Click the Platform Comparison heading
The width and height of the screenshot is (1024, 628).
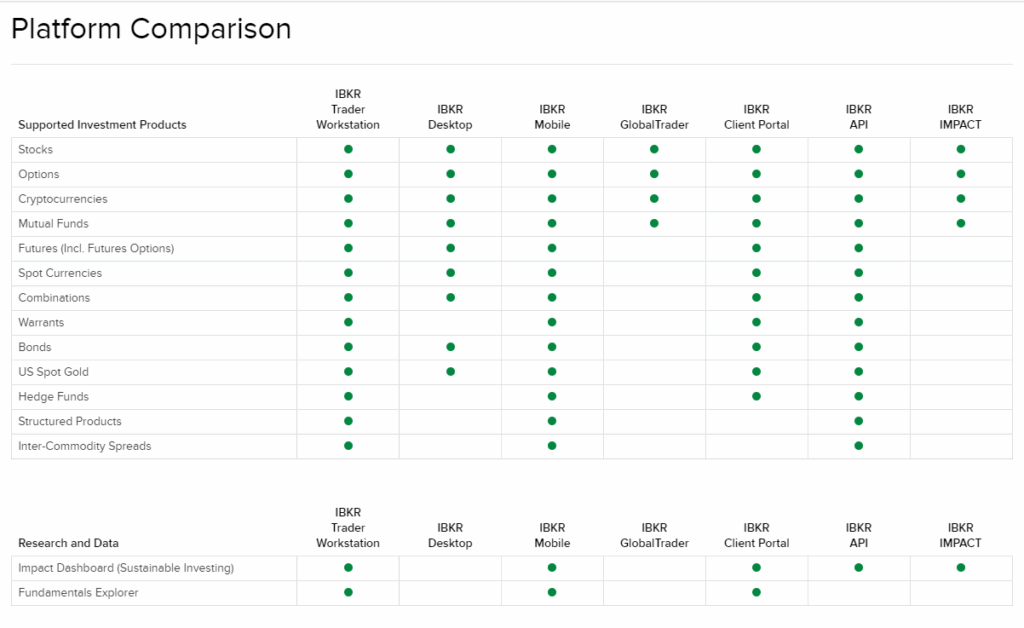(151, 29)
